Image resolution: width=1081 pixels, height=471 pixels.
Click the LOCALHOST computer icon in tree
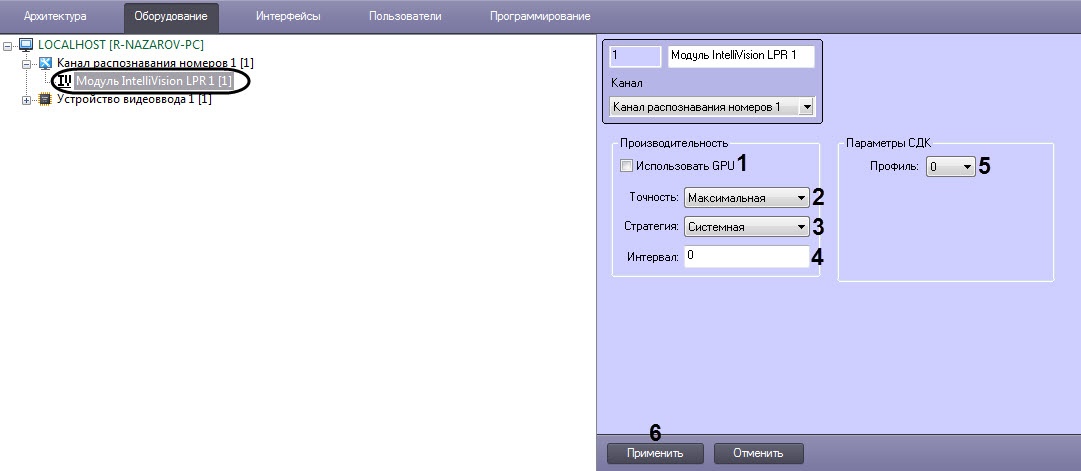click(x=26, y=45)
